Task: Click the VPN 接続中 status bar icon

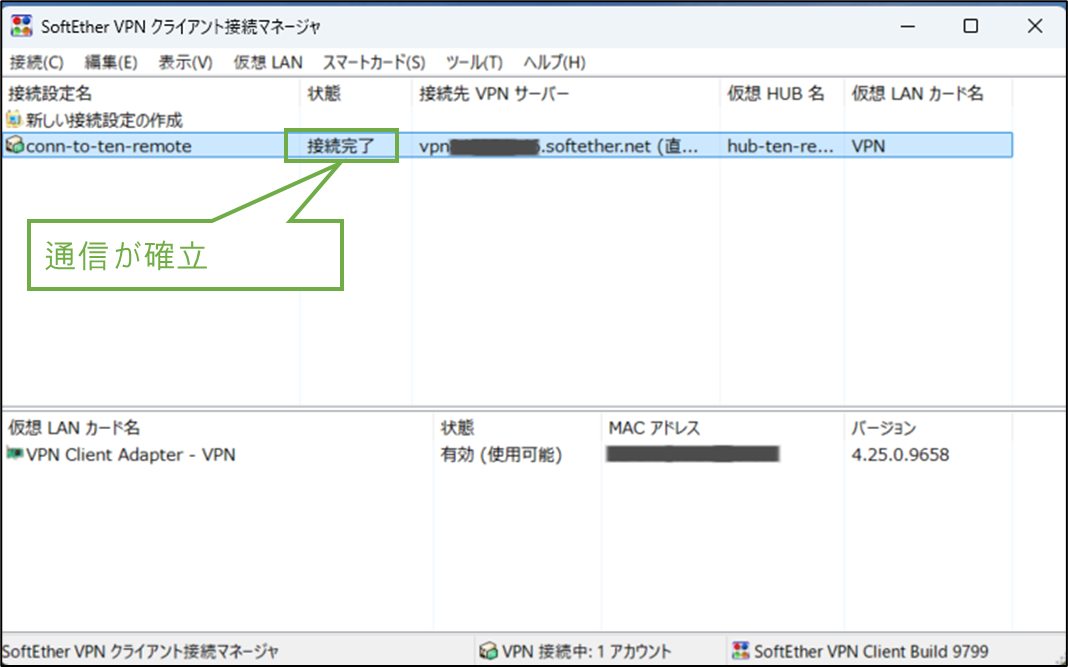Action: tap(488, 651)
